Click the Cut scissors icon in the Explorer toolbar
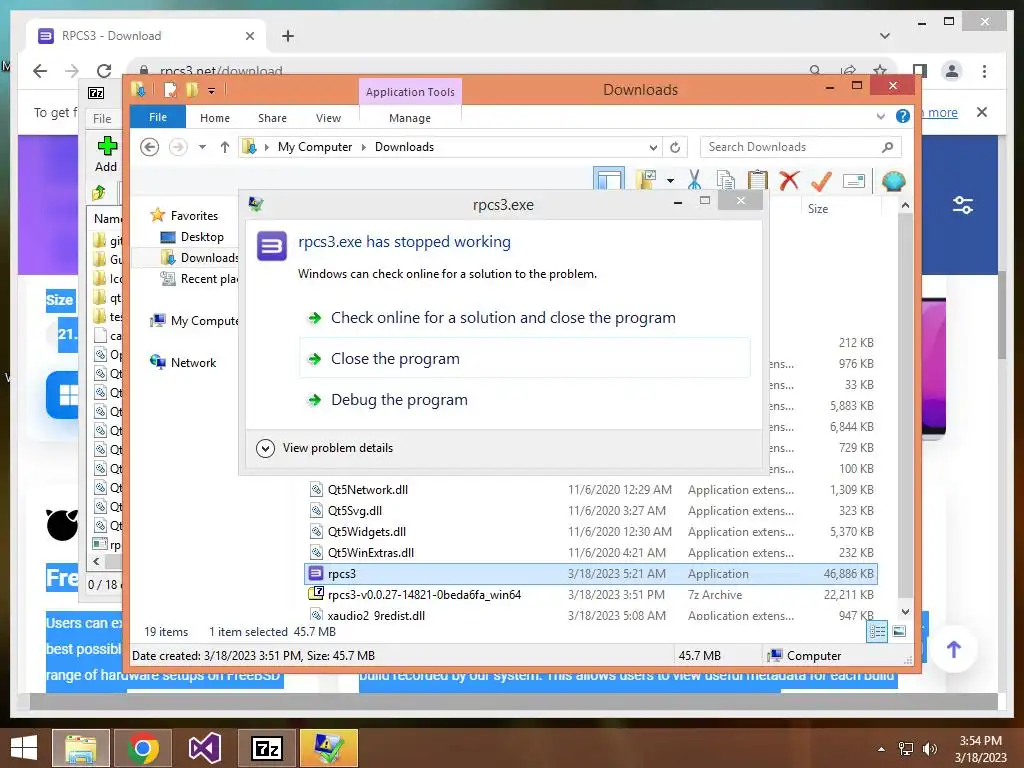This screenshot has height=768, width=1024. (694, 180)
